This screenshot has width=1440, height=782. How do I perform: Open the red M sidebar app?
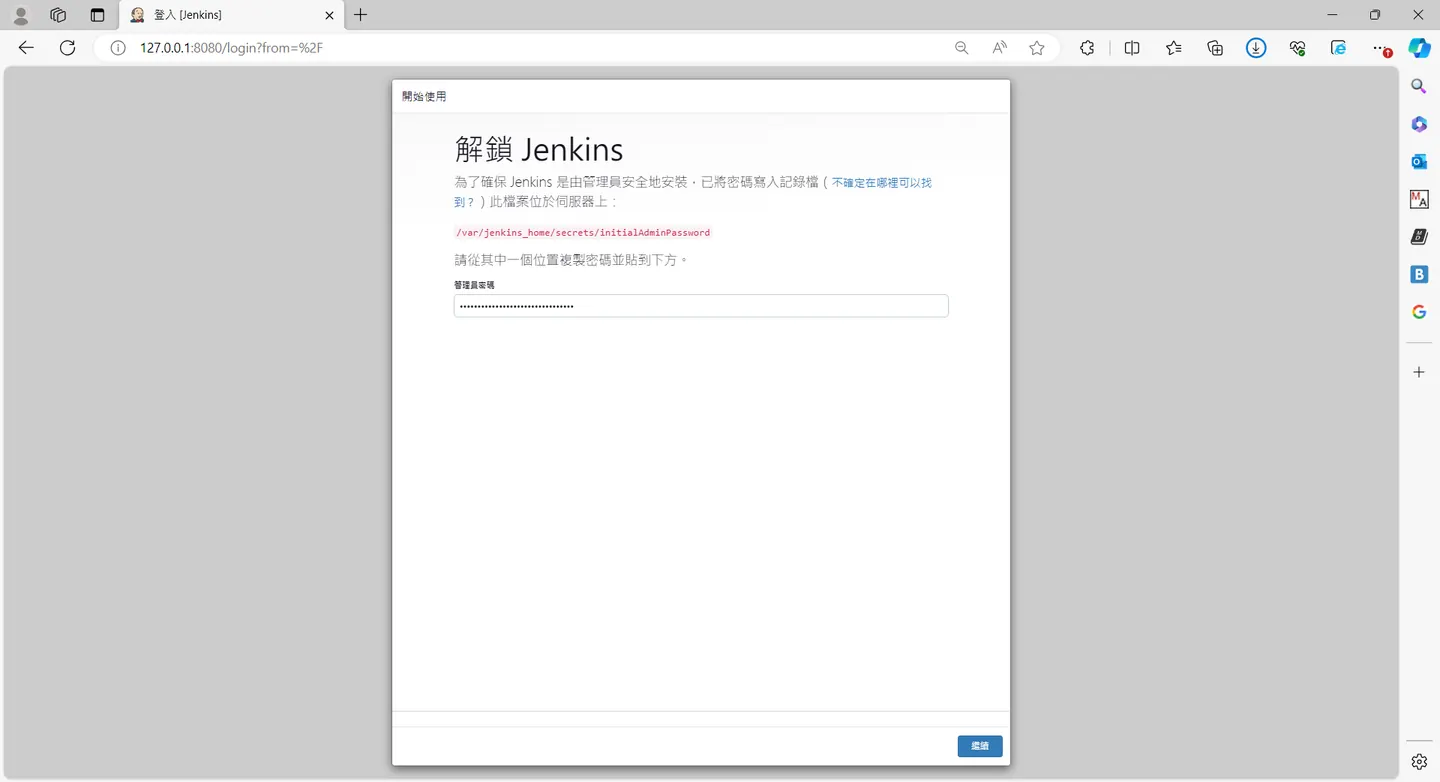tap(1419, 199)
